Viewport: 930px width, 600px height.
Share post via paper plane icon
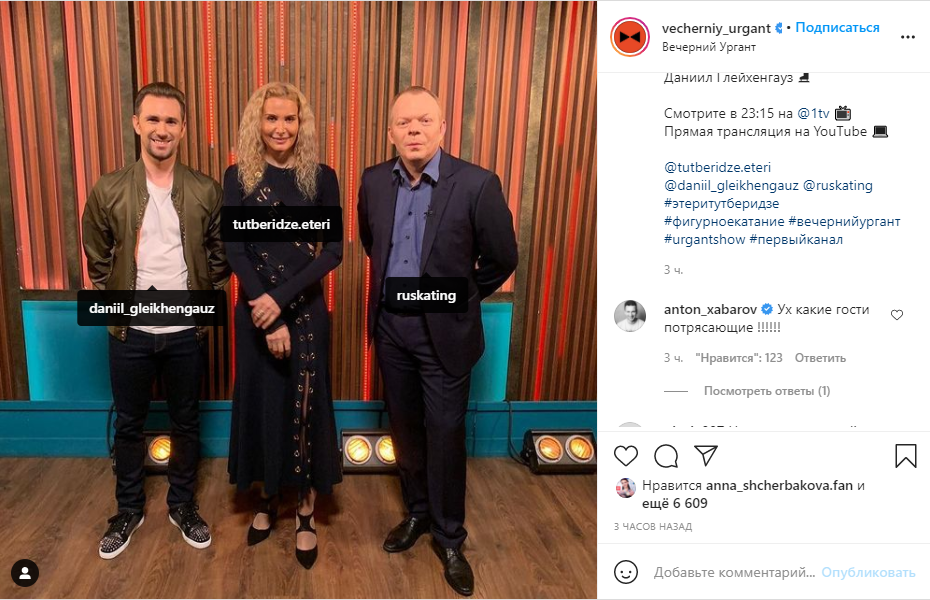706,455
